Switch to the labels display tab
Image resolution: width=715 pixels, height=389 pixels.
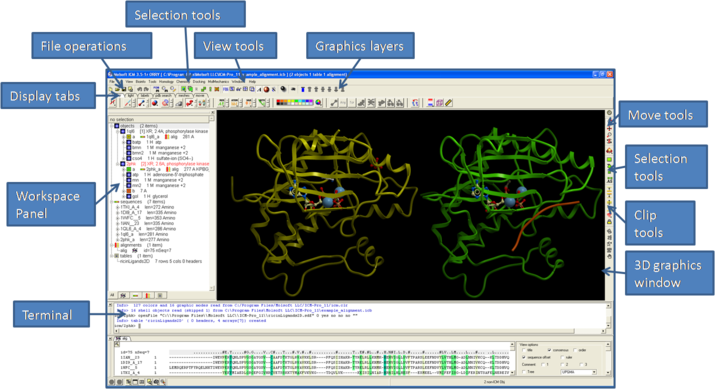(145, 96)
